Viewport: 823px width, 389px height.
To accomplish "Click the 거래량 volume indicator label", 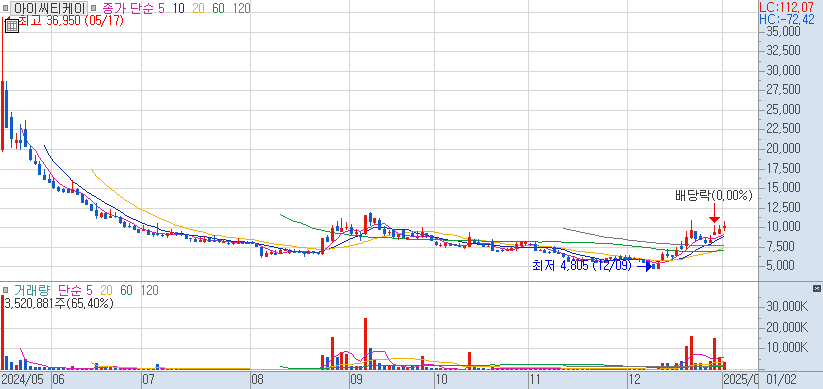I will point(31,290).
